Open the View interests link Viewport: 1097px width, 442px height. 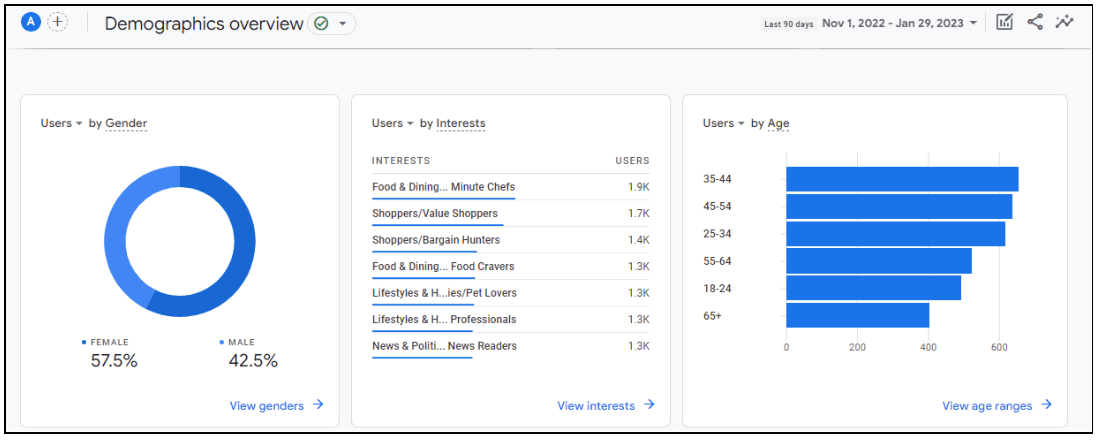pos(596,406)
